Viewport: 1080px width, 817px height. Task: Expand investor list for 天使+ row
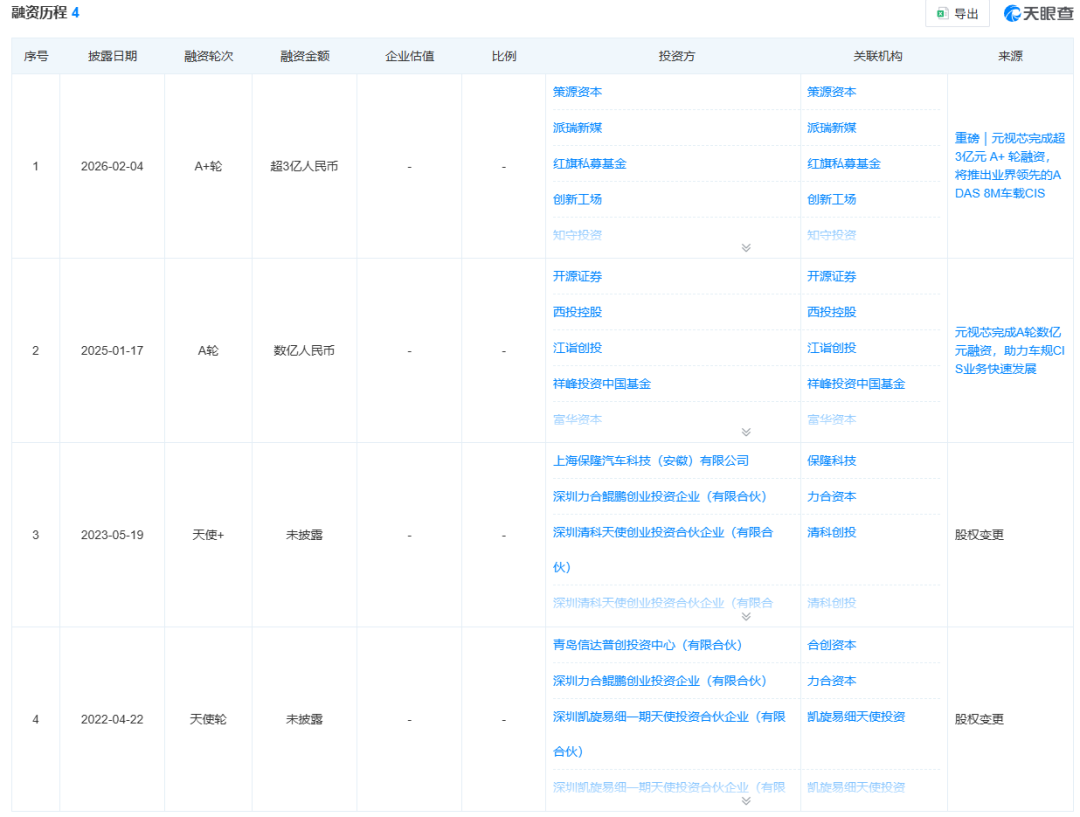point(746,617)
